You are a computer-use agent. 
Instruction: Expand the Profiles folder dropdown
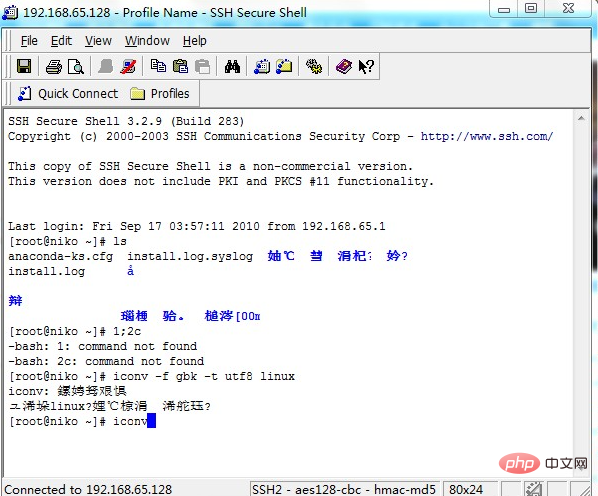pos(160,93)
